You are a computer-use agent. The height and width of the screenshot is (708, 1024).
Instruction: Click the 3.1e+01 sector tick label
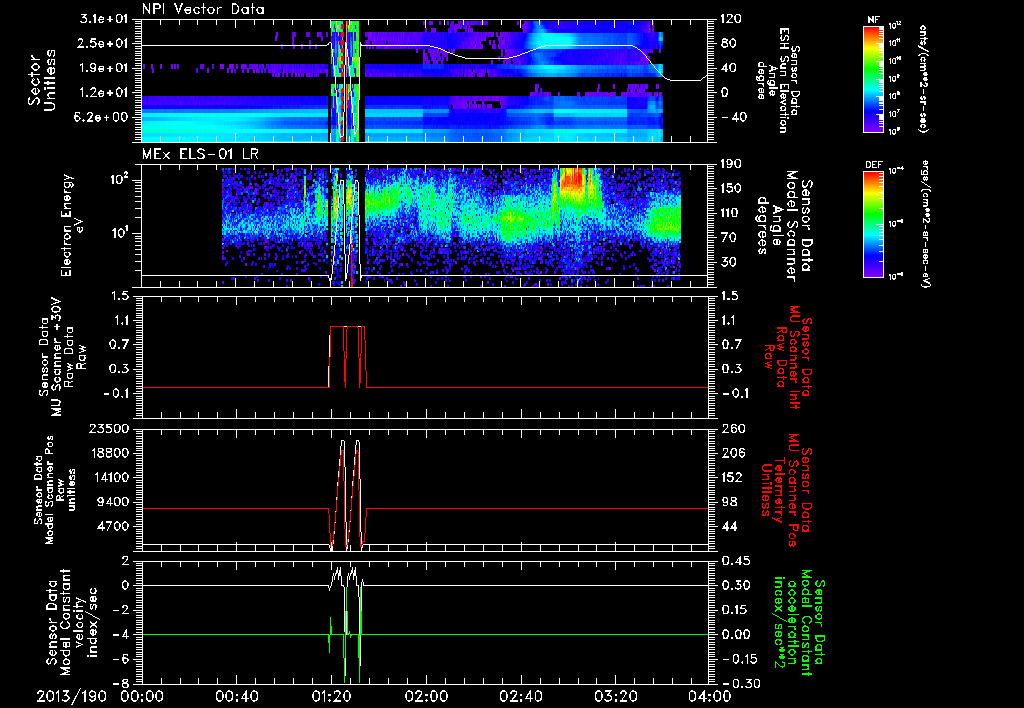point(104,19)
